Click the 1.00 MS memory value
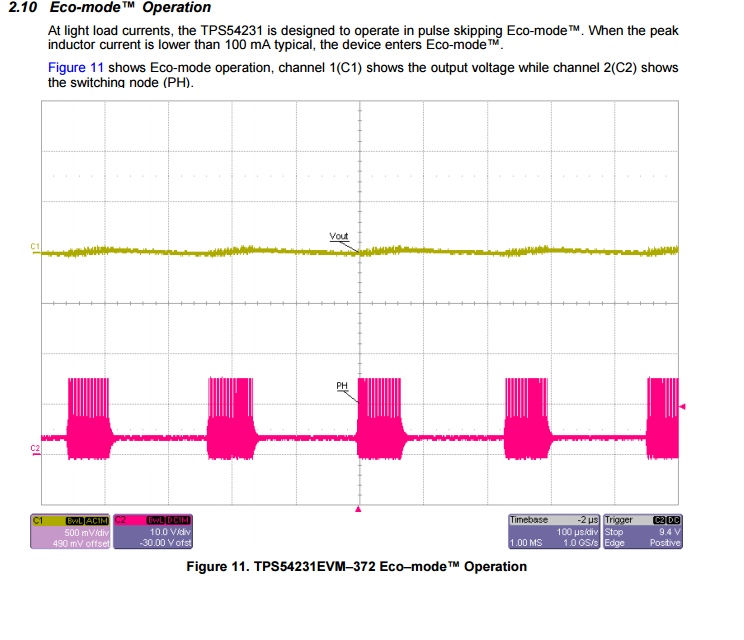 [526, 543]
